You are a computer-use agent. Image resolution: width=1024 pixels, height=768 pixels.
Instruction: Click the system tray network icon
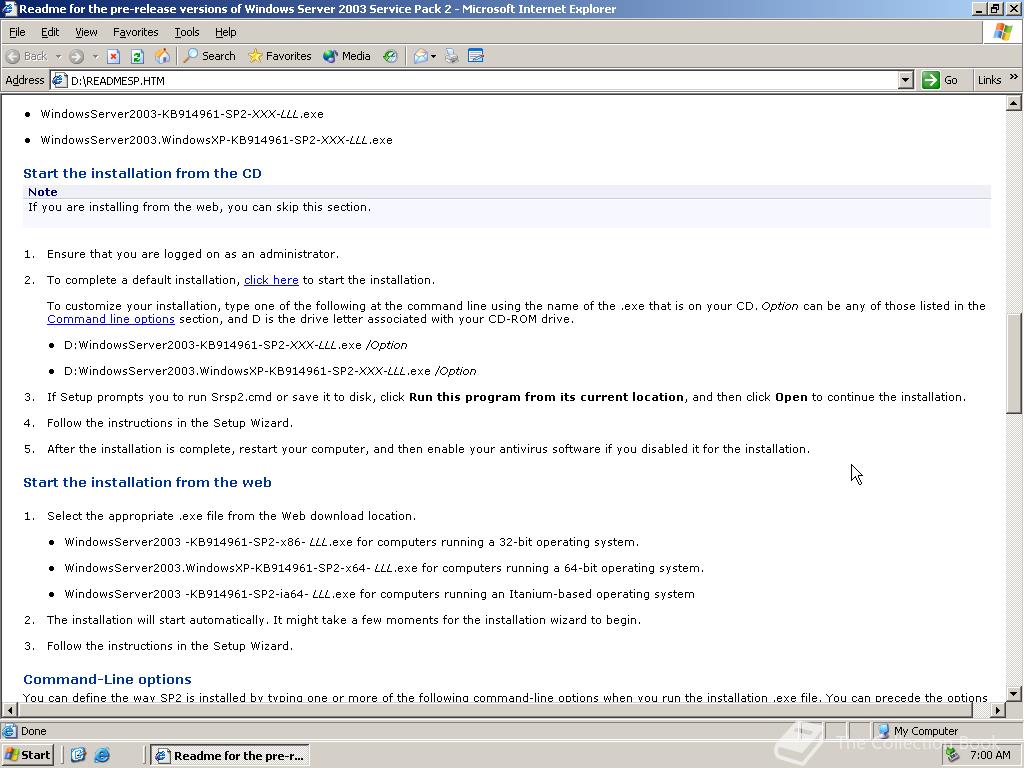[x=953, y=755]
